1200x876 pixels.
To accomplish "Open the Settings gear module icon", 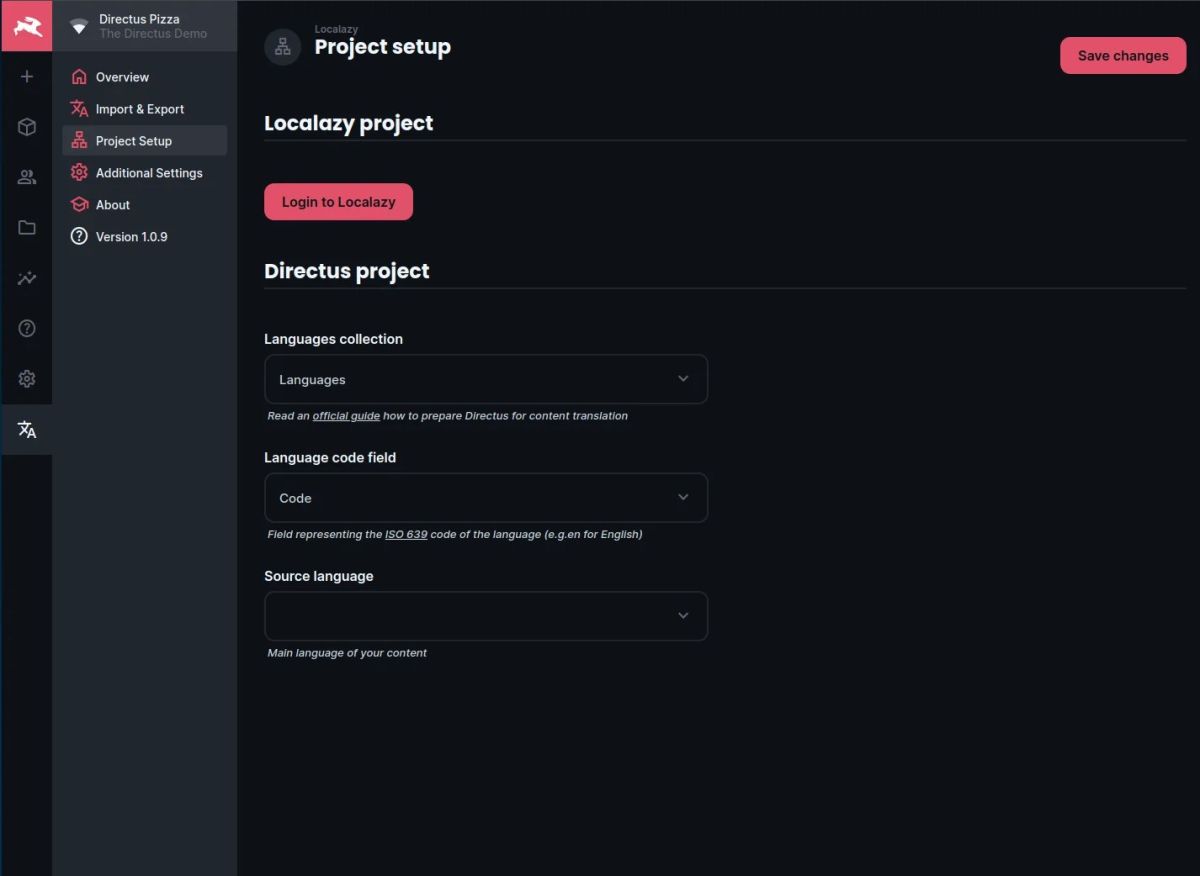I will (27, 379).
